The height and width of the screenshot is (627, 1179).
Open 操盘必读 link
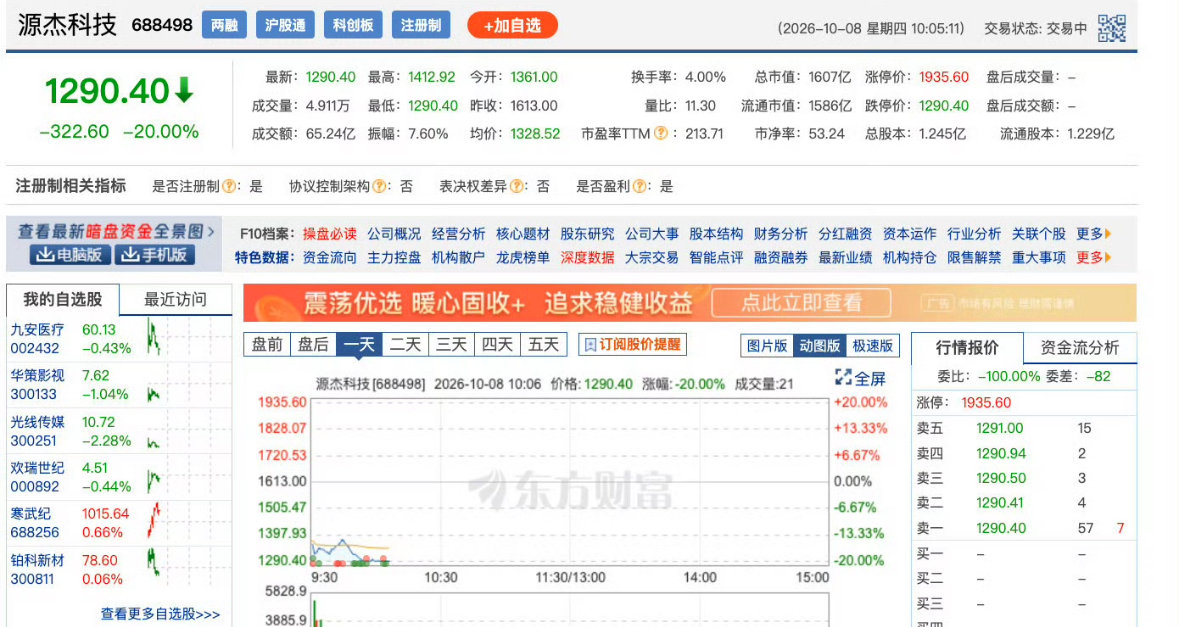(x=329, y=234)
